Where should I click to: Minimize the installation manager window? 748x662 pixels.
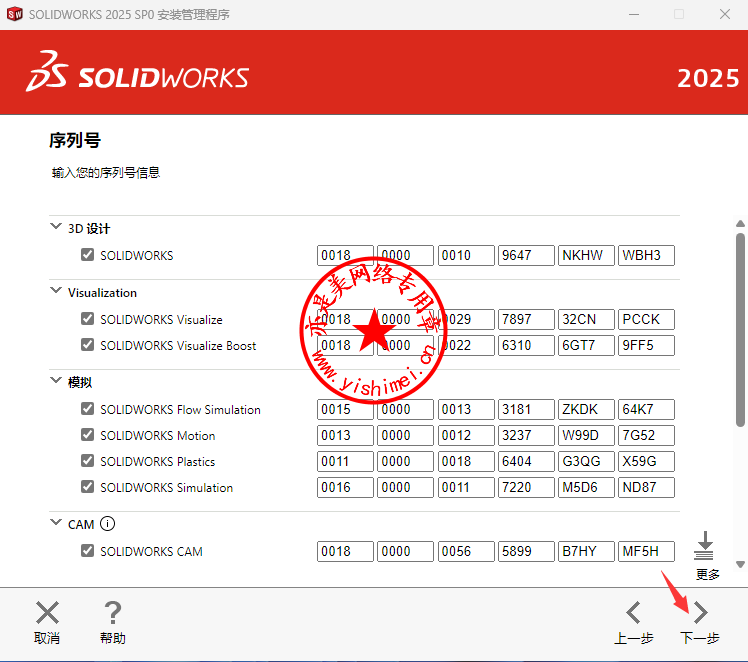pos(634,14)
